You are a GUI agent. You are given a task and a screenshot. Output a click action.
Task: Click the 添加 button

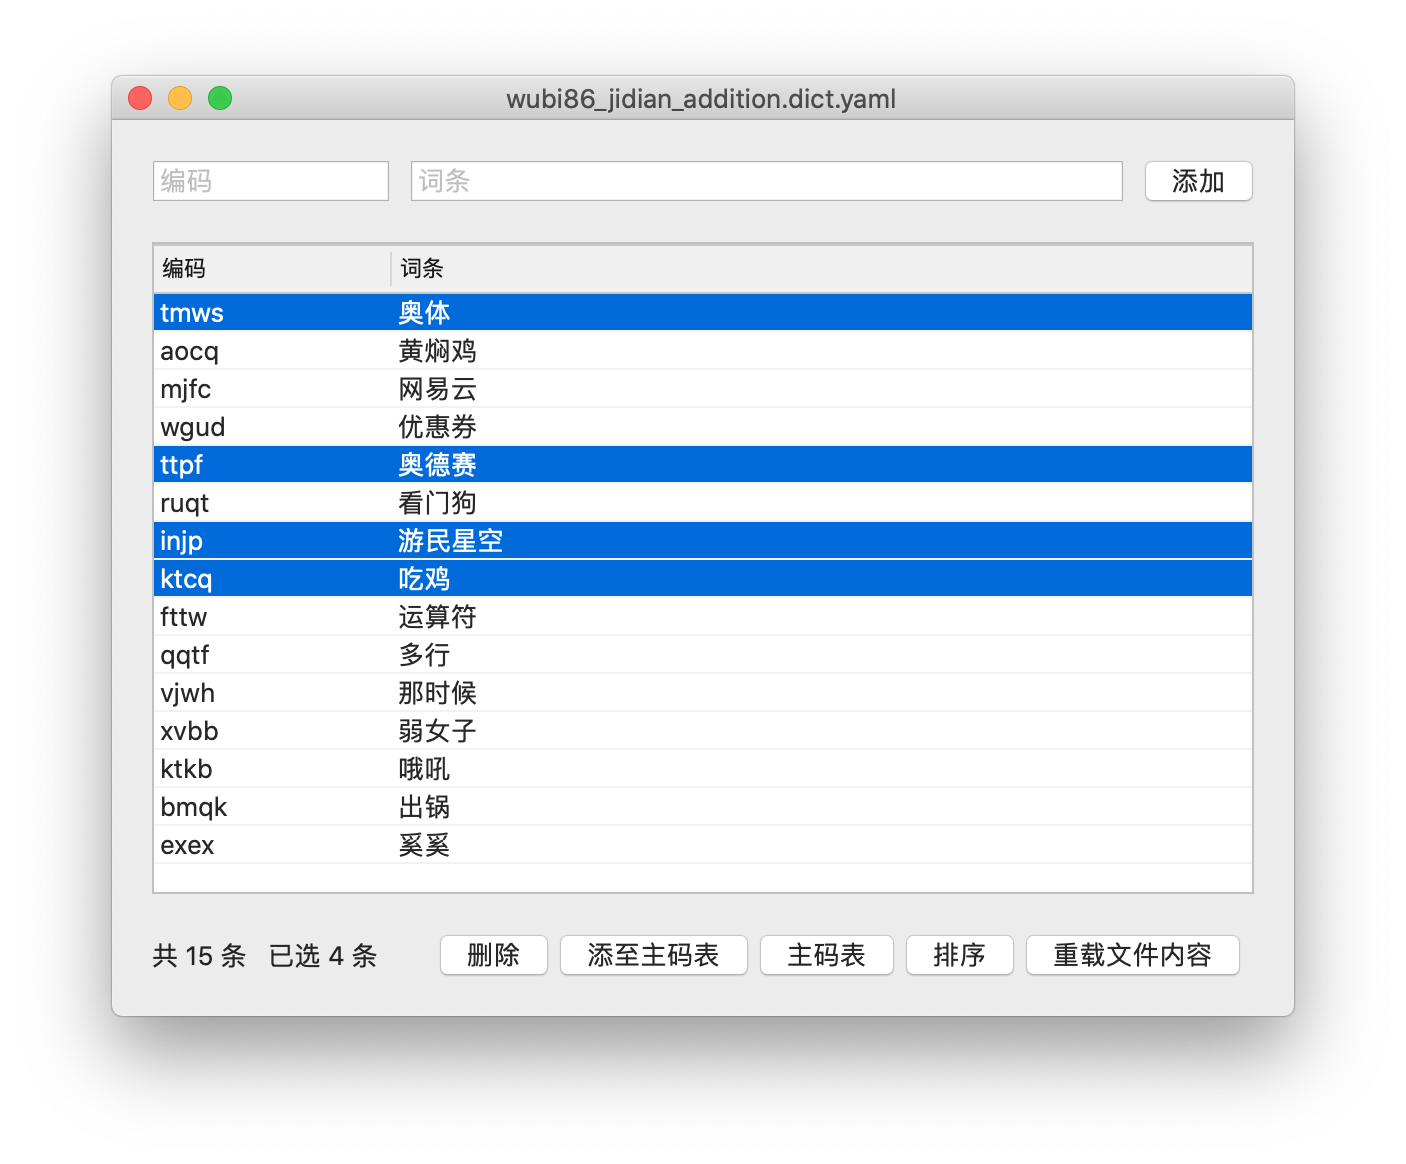[x=1198, y=181]
